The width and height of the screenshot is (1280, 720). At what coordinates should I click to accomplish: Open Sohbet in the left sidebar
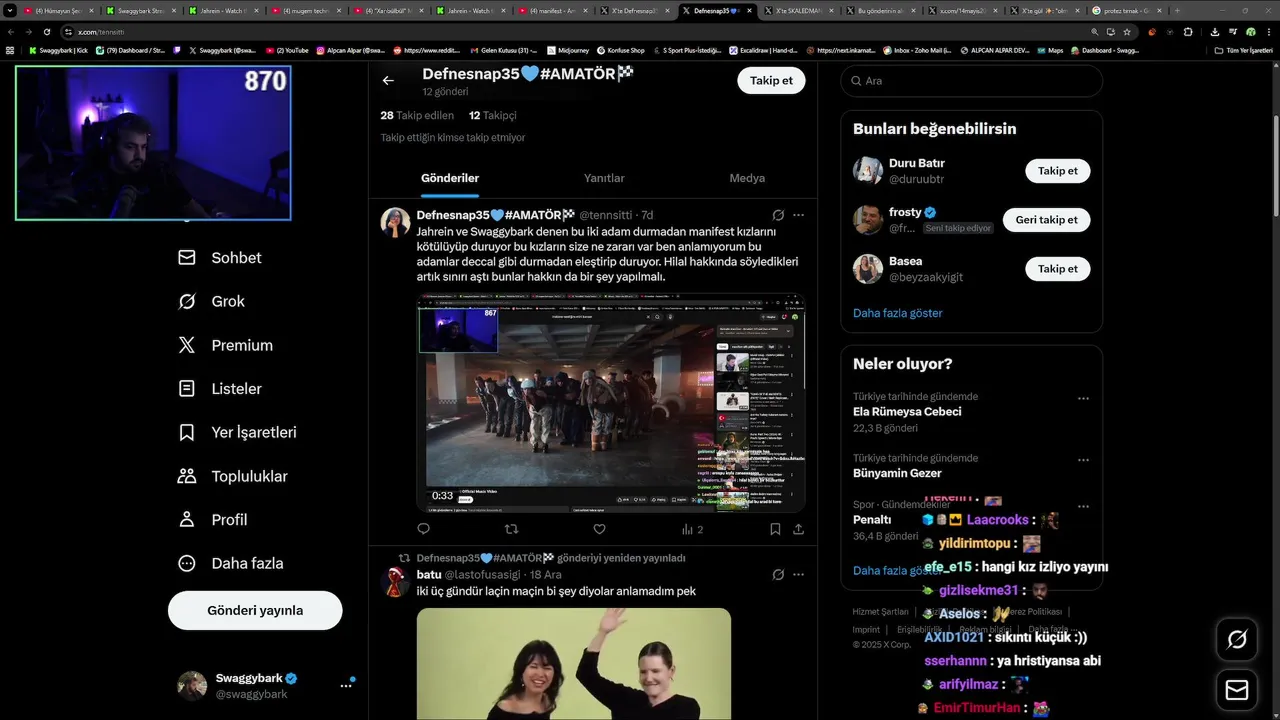click(220, 258)
